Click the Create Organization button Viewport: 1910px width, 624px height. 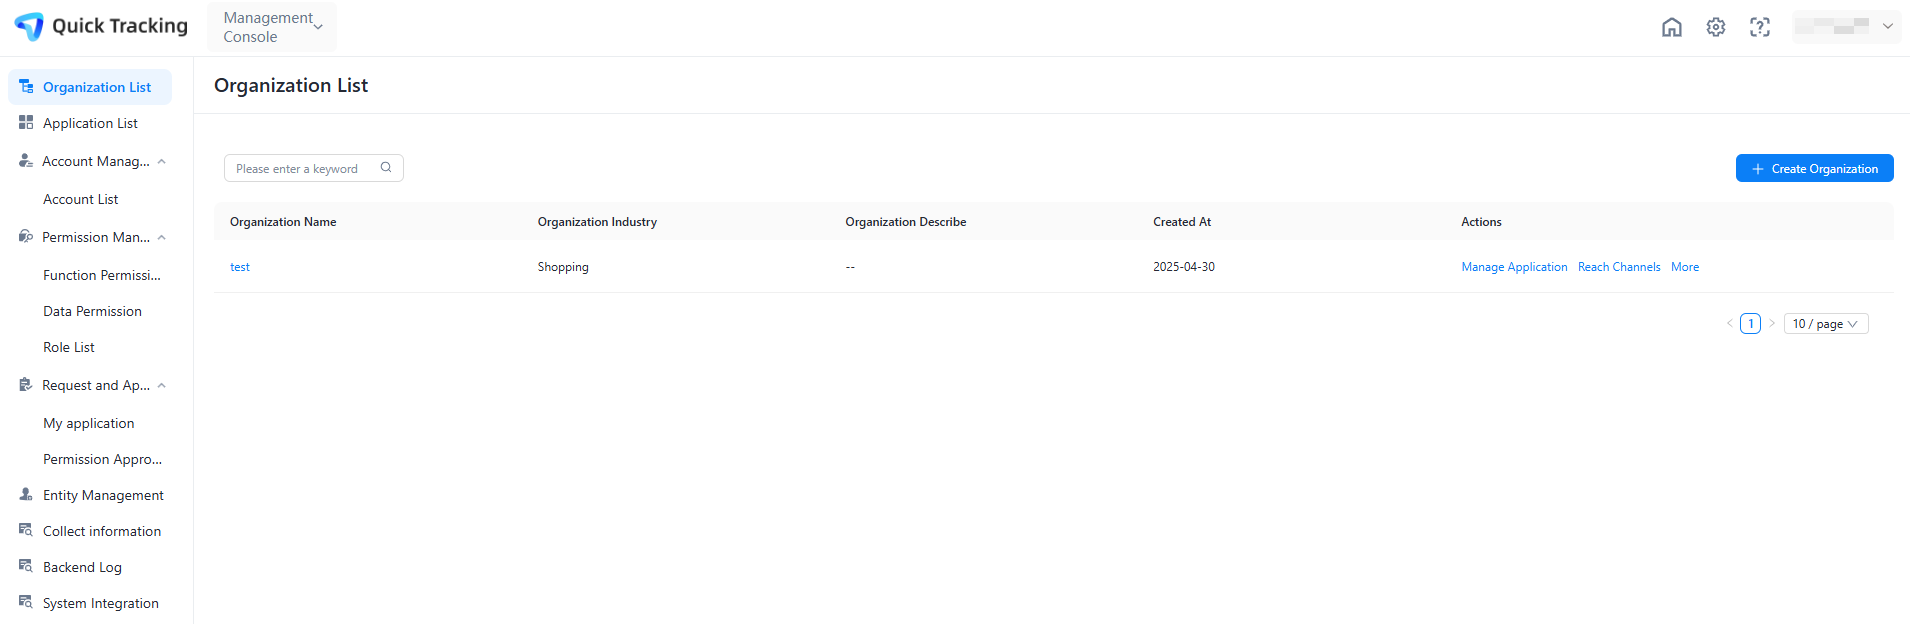click(x=1814, y=168)
